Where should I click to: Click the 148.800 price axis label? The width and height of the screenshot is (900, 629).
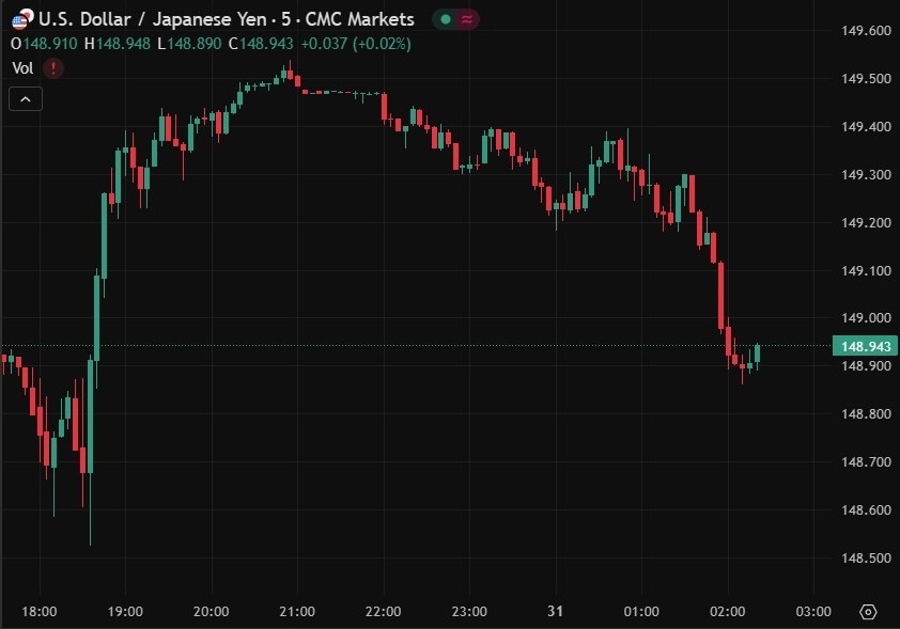(x=866, y=414)
